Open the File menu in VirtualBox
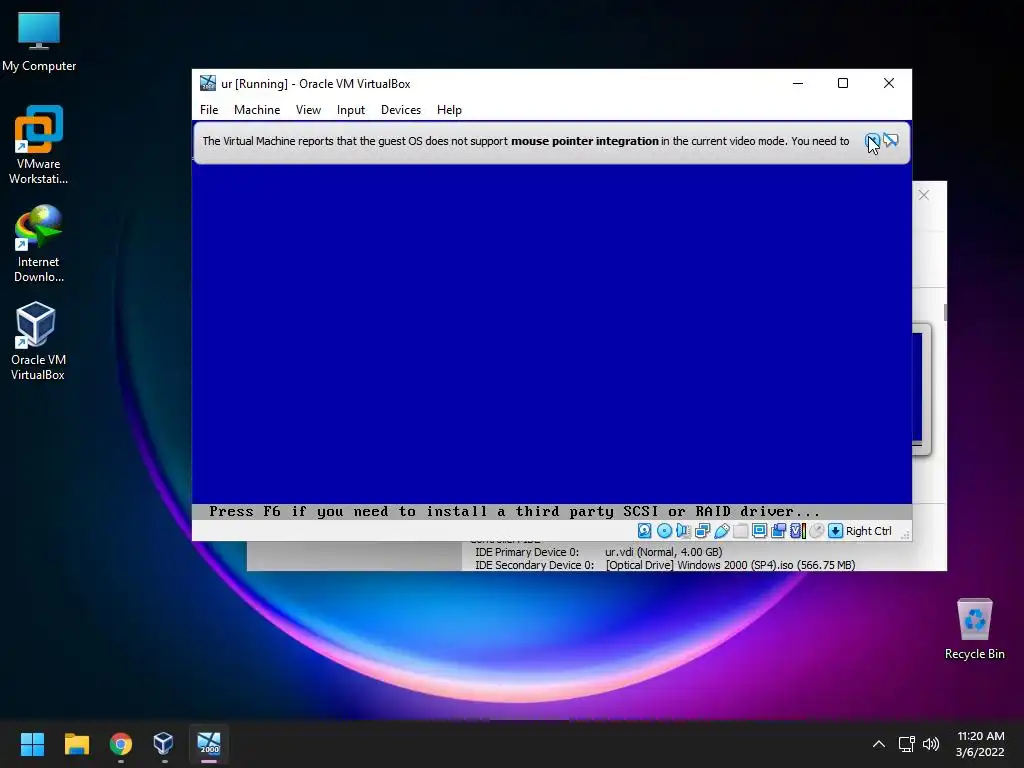 pos(209,110)
